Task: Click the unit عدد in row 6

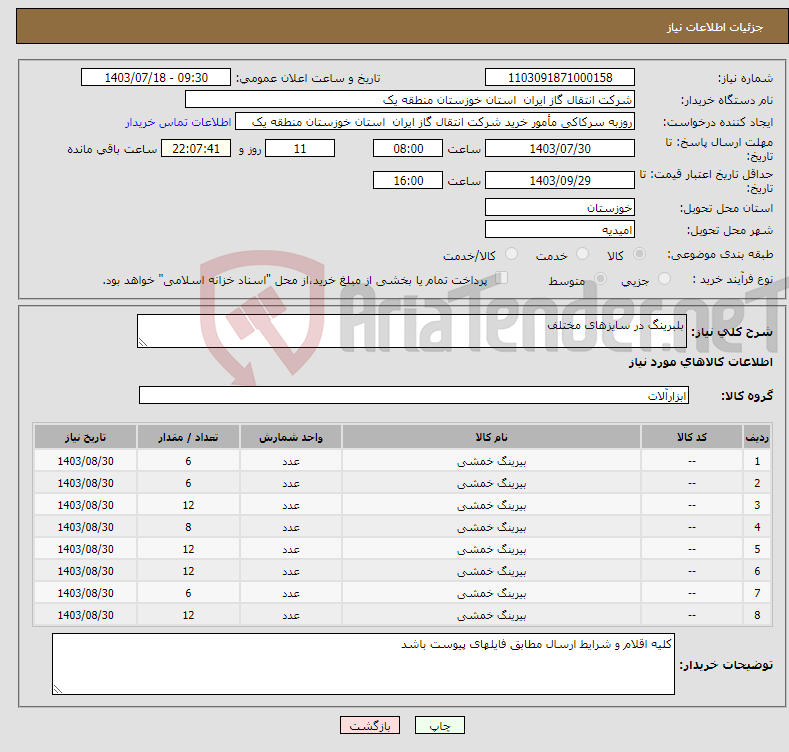Action: 291,571
